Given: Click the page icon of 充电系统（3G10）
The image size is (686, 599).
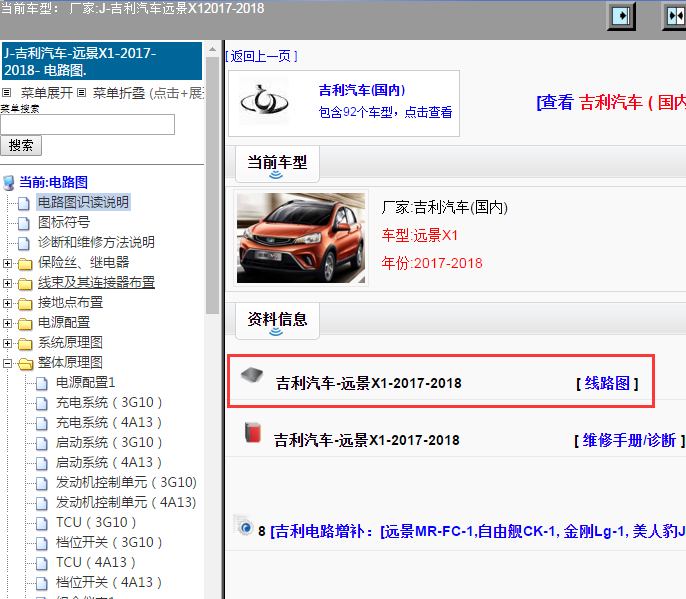Looking at the screenshot, I should tap(42, 403).
